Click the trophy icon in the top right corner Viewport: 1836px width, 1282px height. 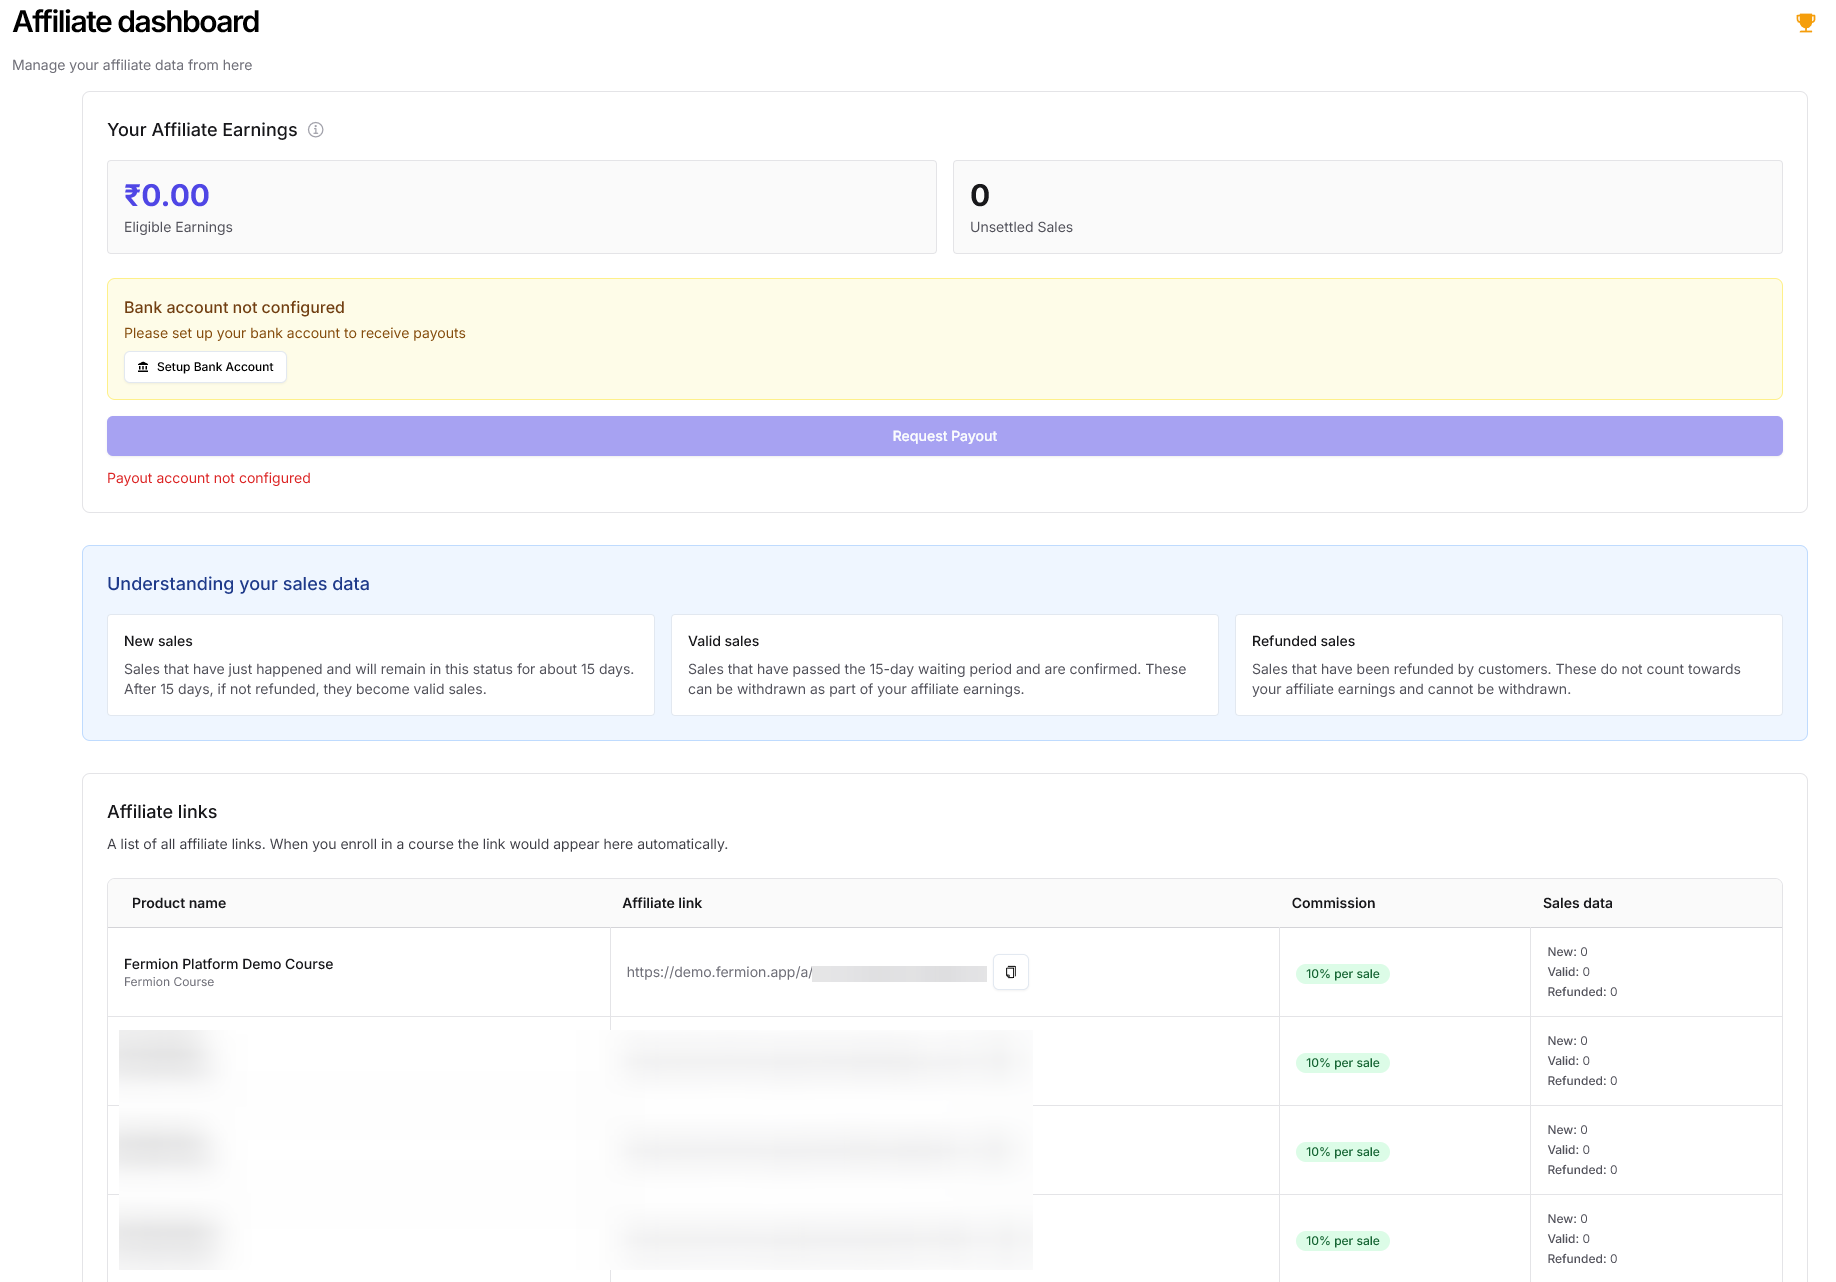(x=1805, y=21)
